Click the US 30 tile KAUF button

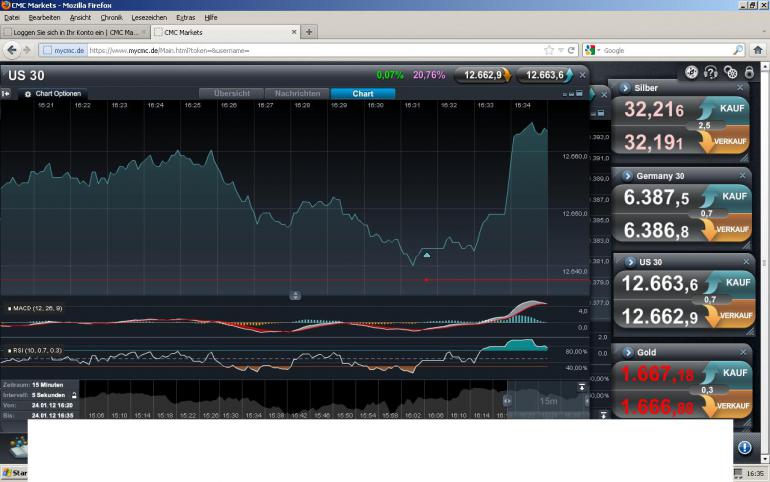tap(730, 283)
